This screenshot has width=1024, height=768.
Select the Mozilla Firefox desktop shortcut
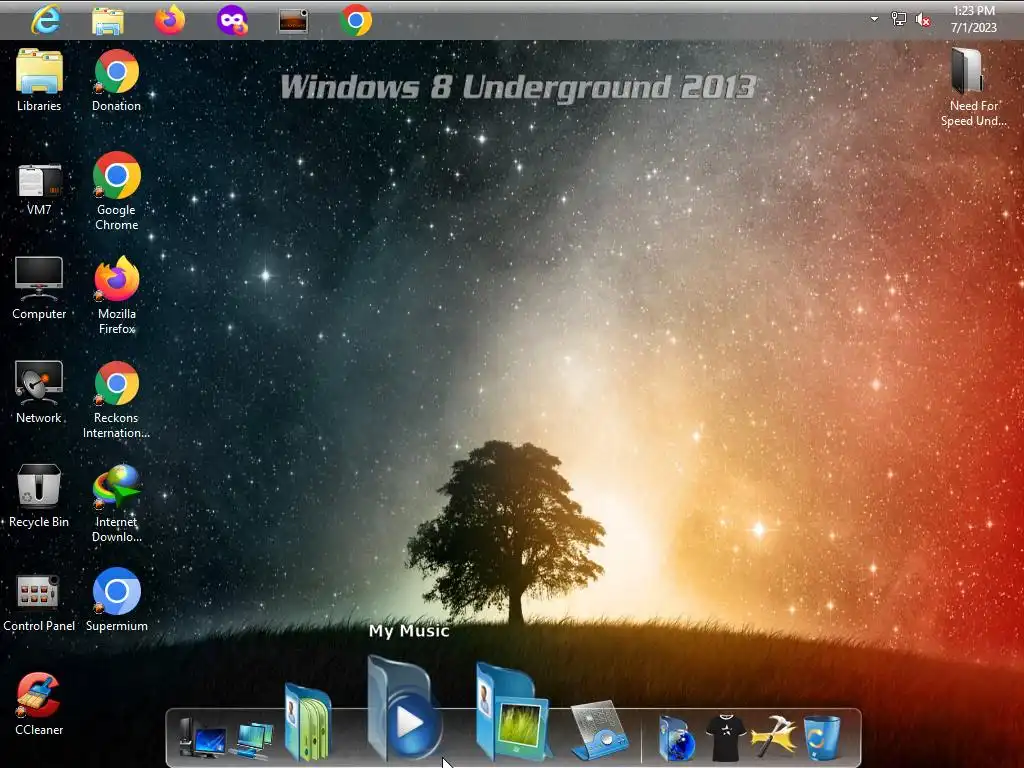116,295
